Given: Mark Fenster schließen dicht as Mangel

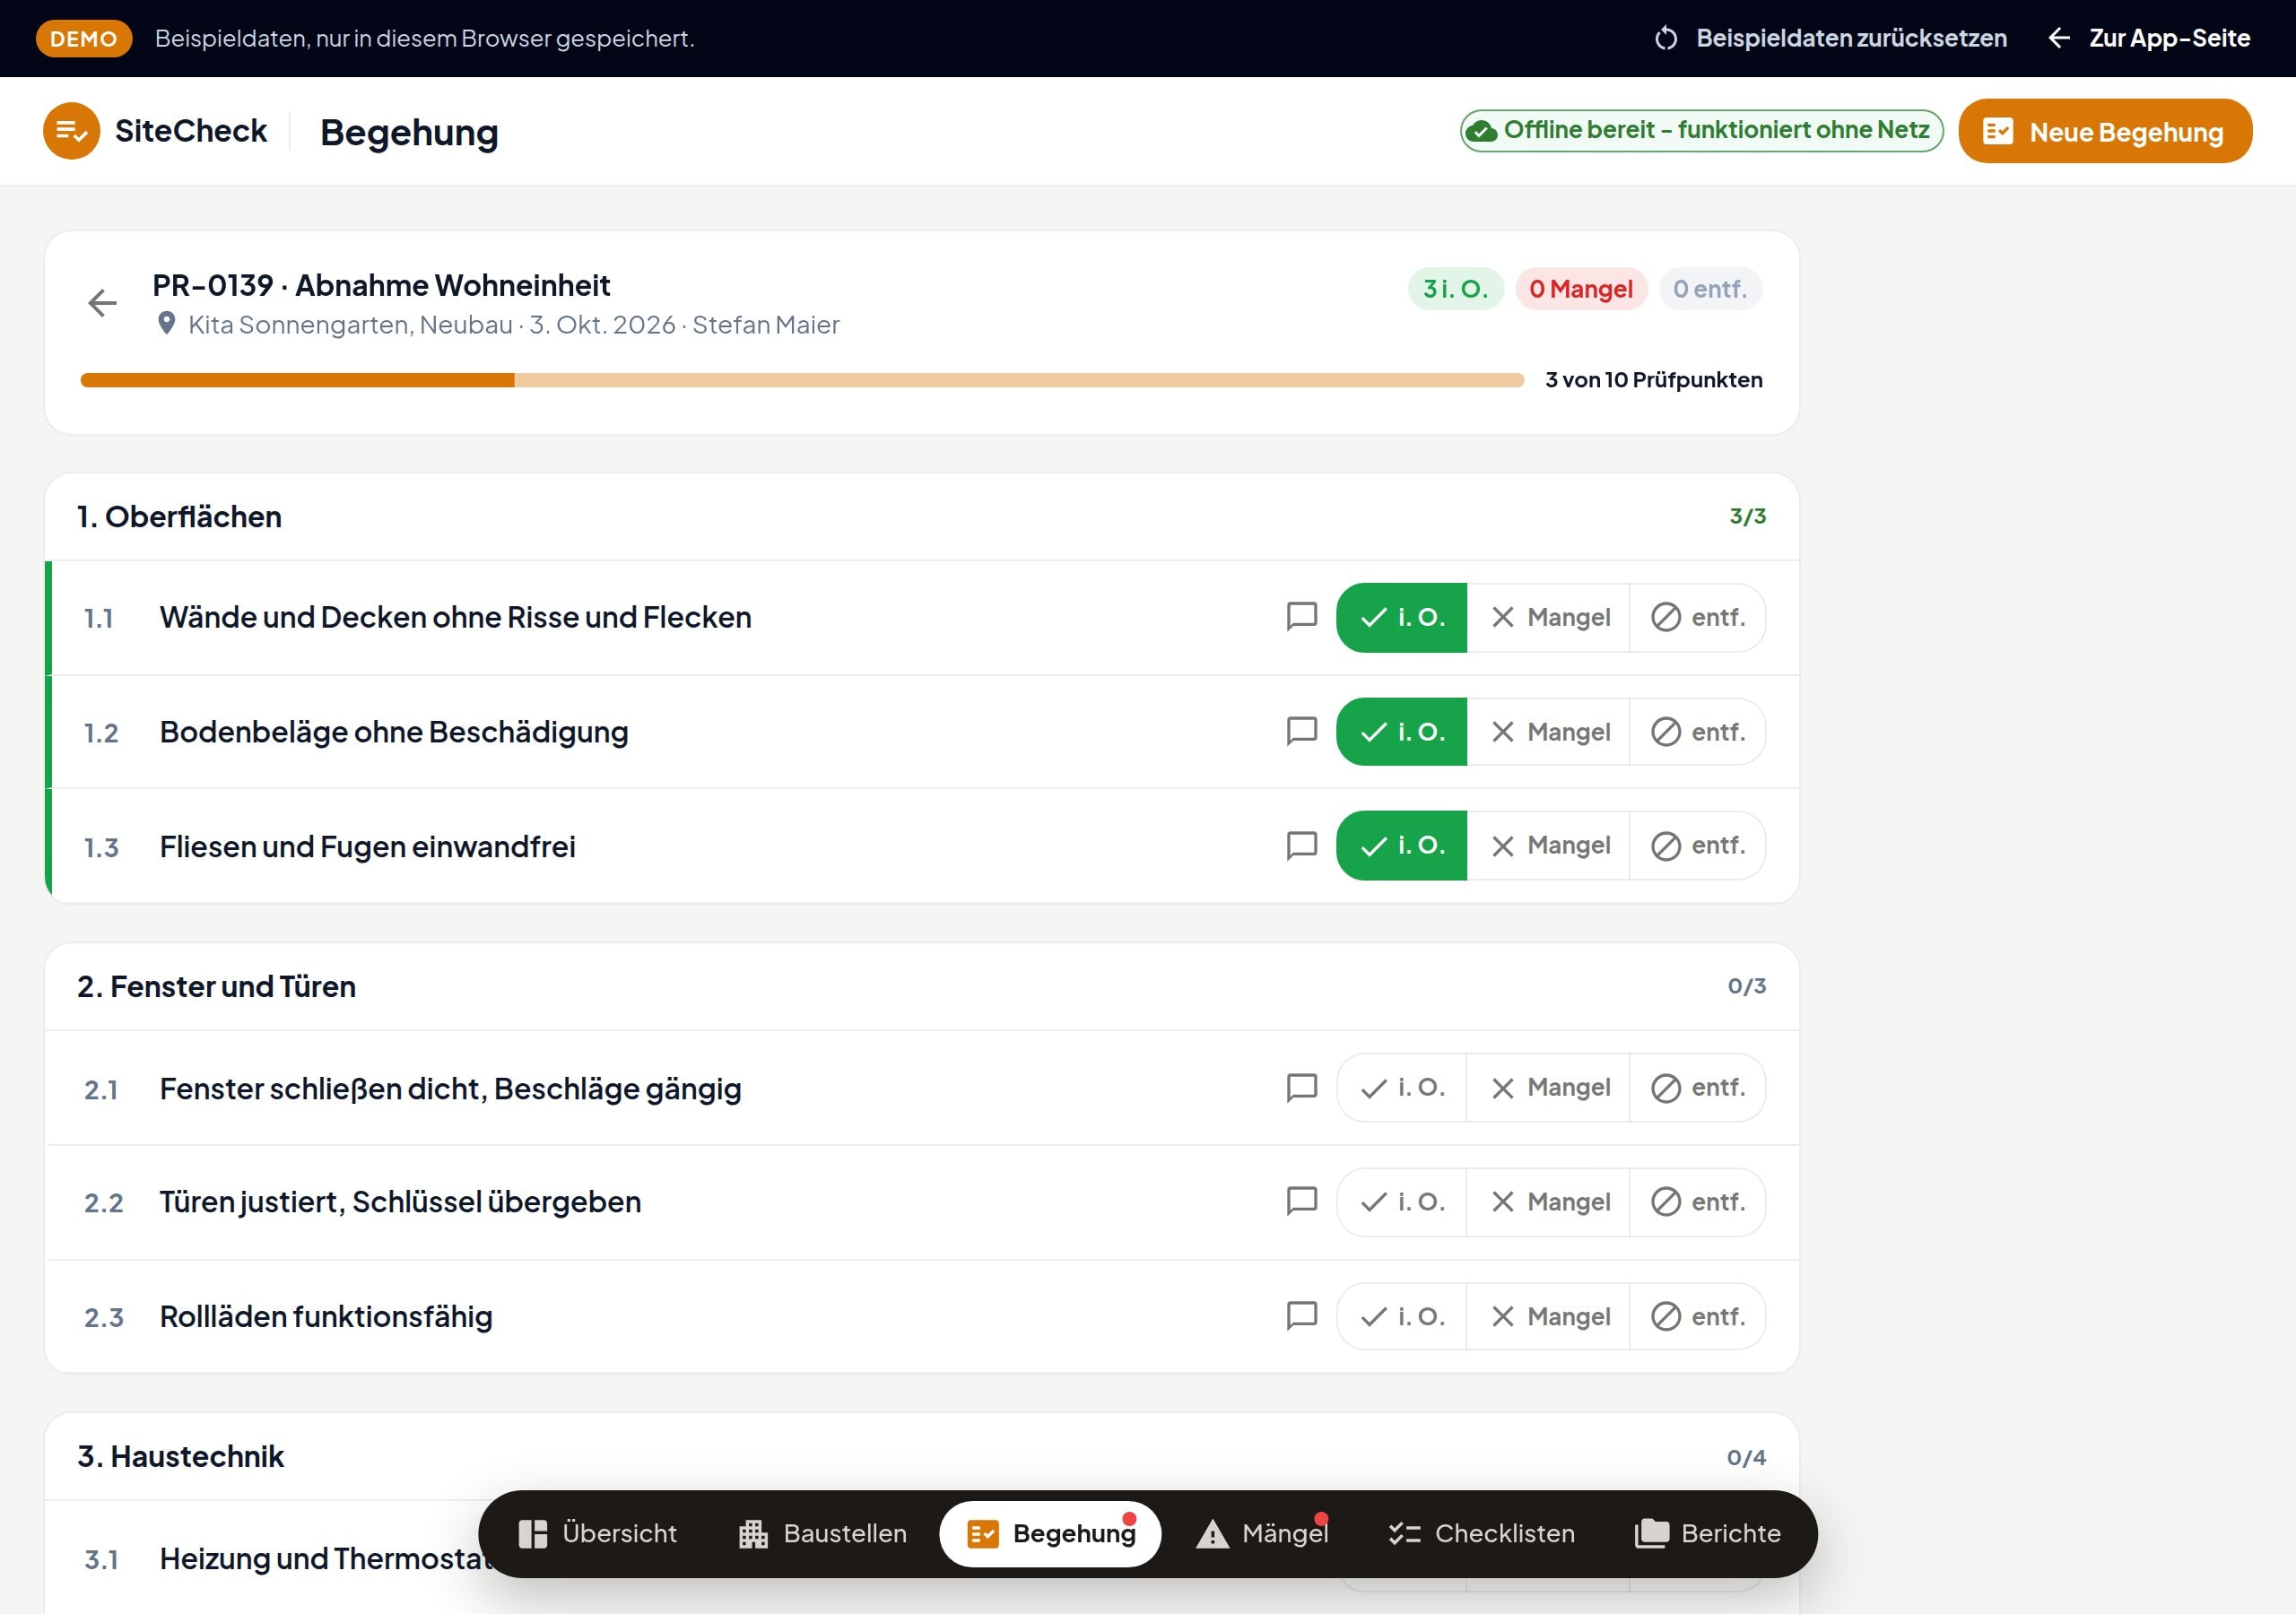Looking at the screenshot, I should coord(1548,1087).
